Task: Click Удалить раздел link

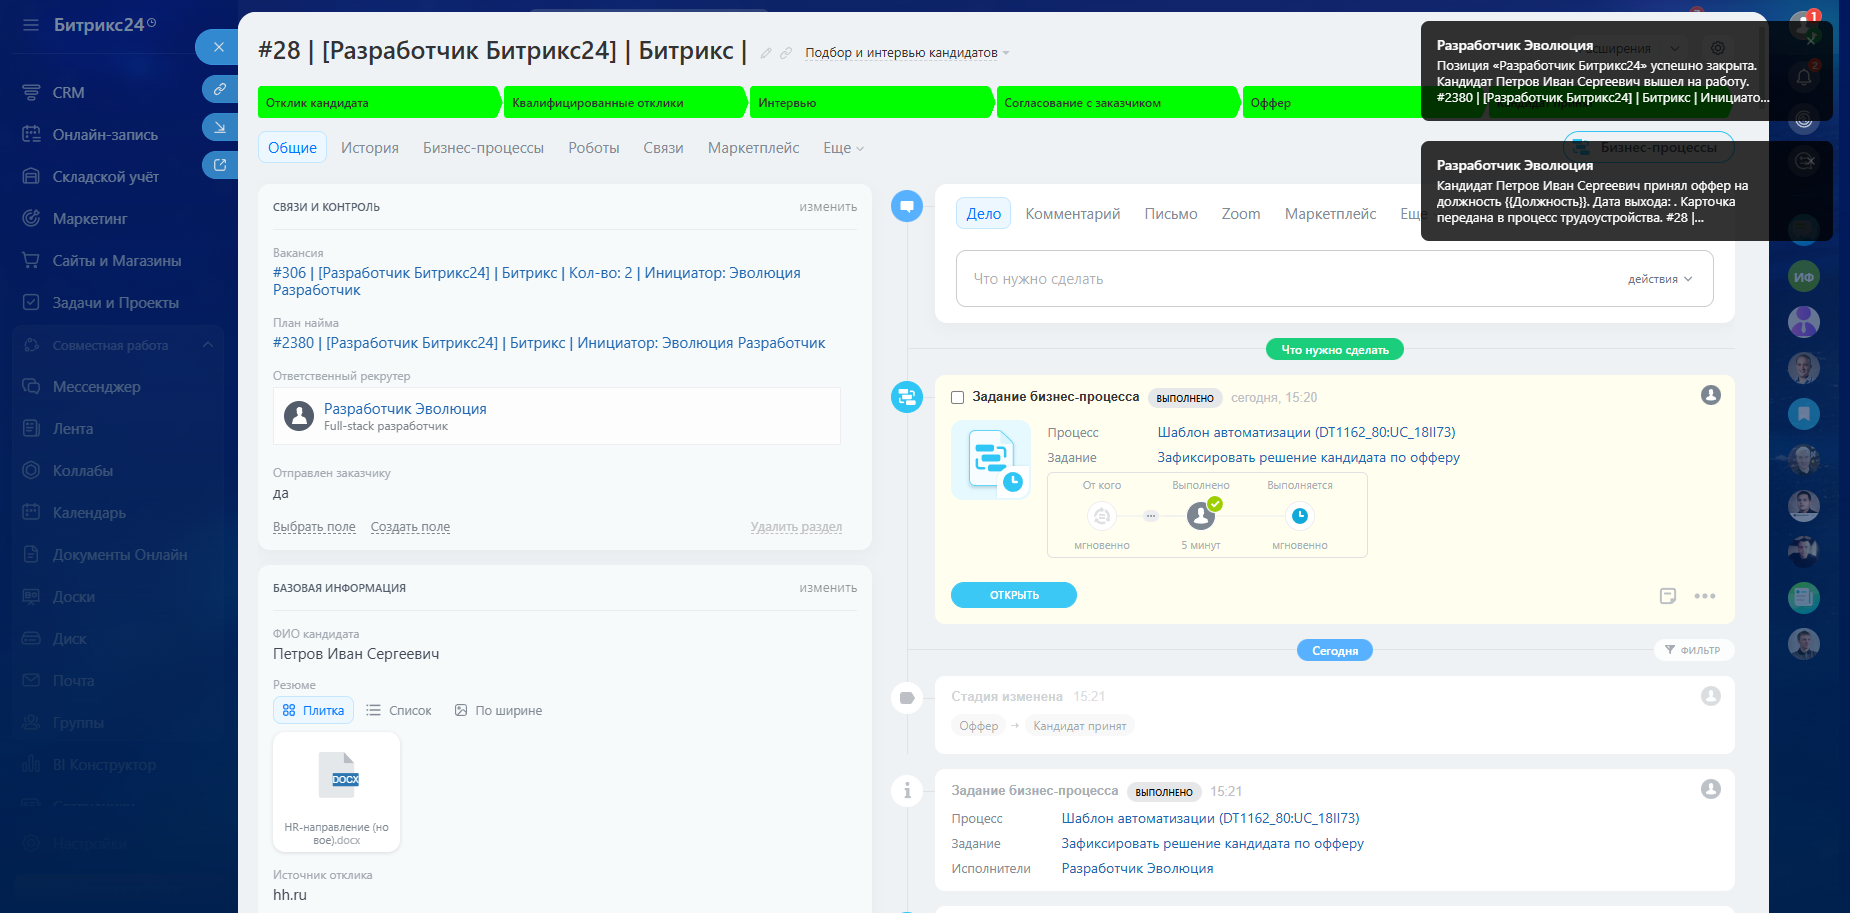Action: pyautogui.click(x=796, y=527)
